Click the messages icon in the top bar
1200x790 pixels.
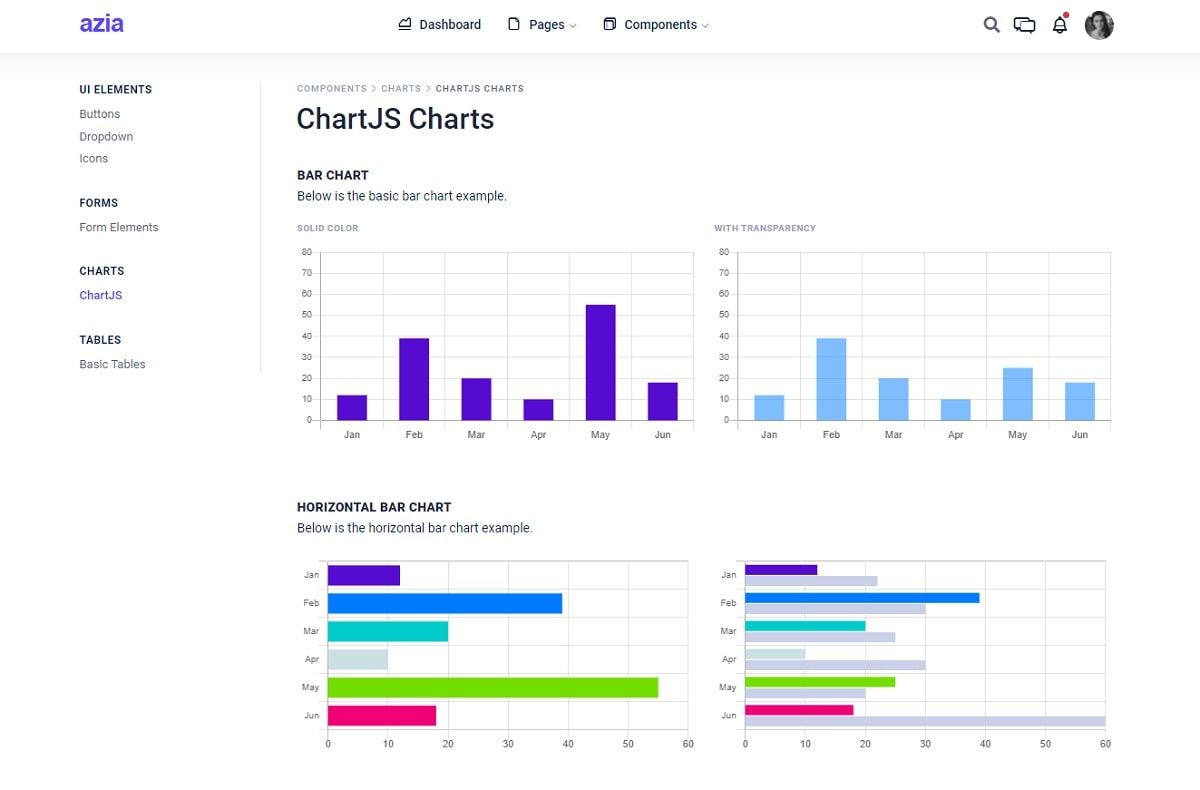click(x=1025, y=24)
